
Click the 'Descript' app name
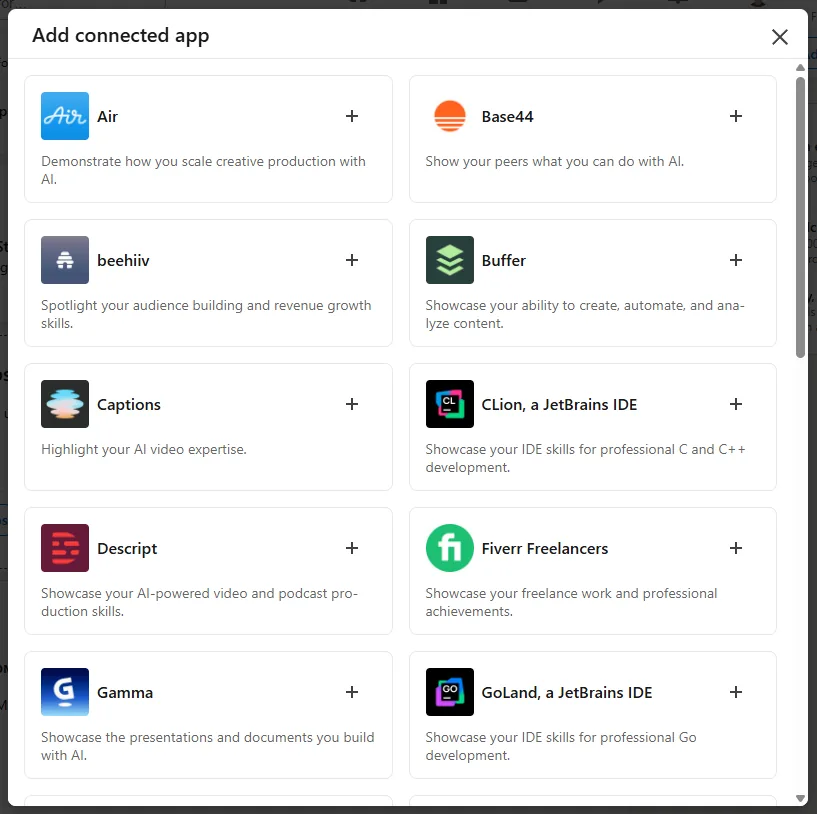tap(127, 549)
